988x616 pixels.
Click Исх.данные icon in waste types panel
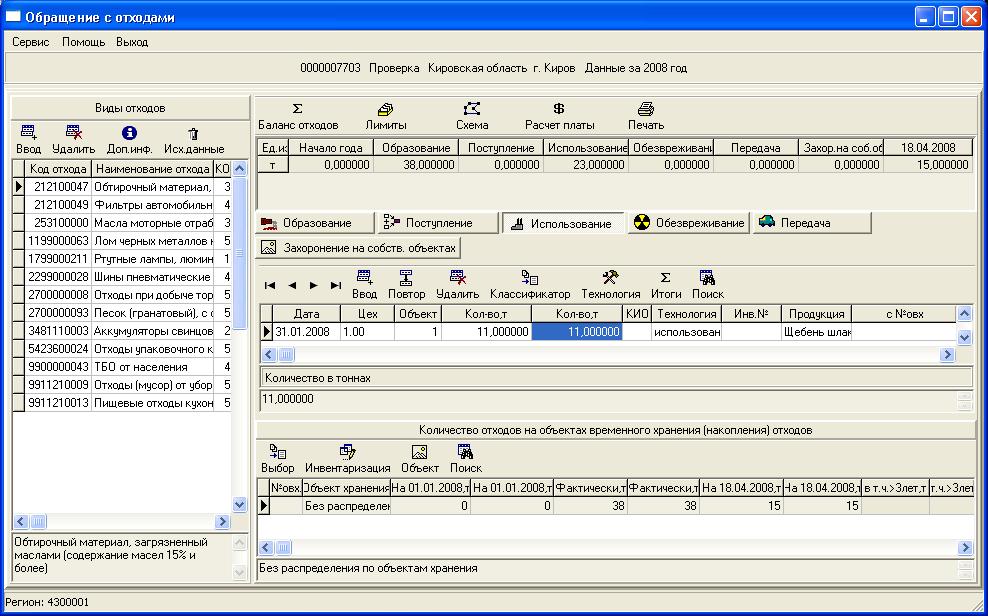tap(193, 140)
